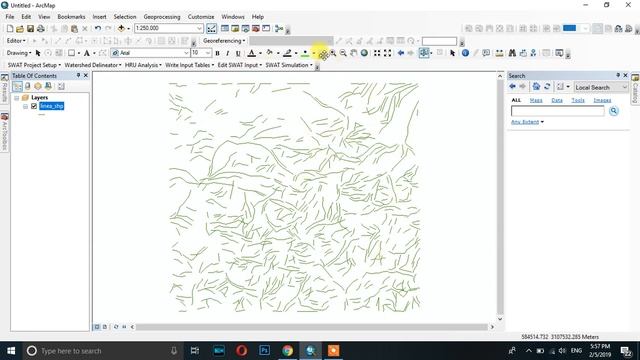The image size is (640, 360).
Task: Select the Zoom In tool
Action: pyautogui.click(x=333, y=53)
